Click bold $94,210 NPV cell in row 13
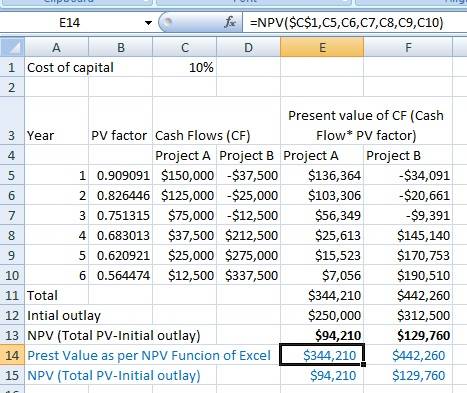The height and width of the screenshot is (393, 467). click(322, 335)
